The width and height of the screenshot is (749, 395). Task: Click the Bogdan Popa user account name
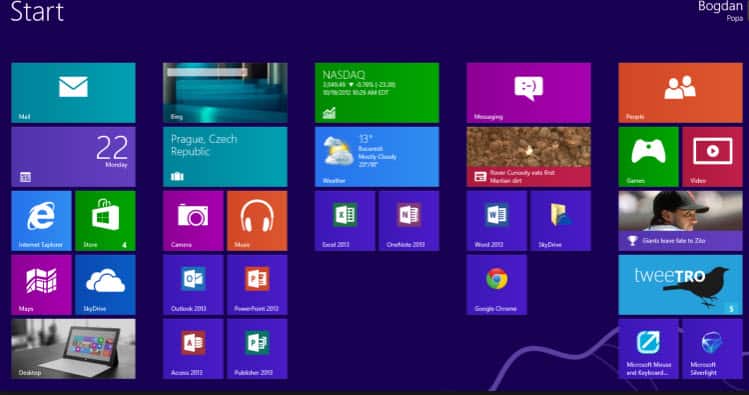point(720,11)
